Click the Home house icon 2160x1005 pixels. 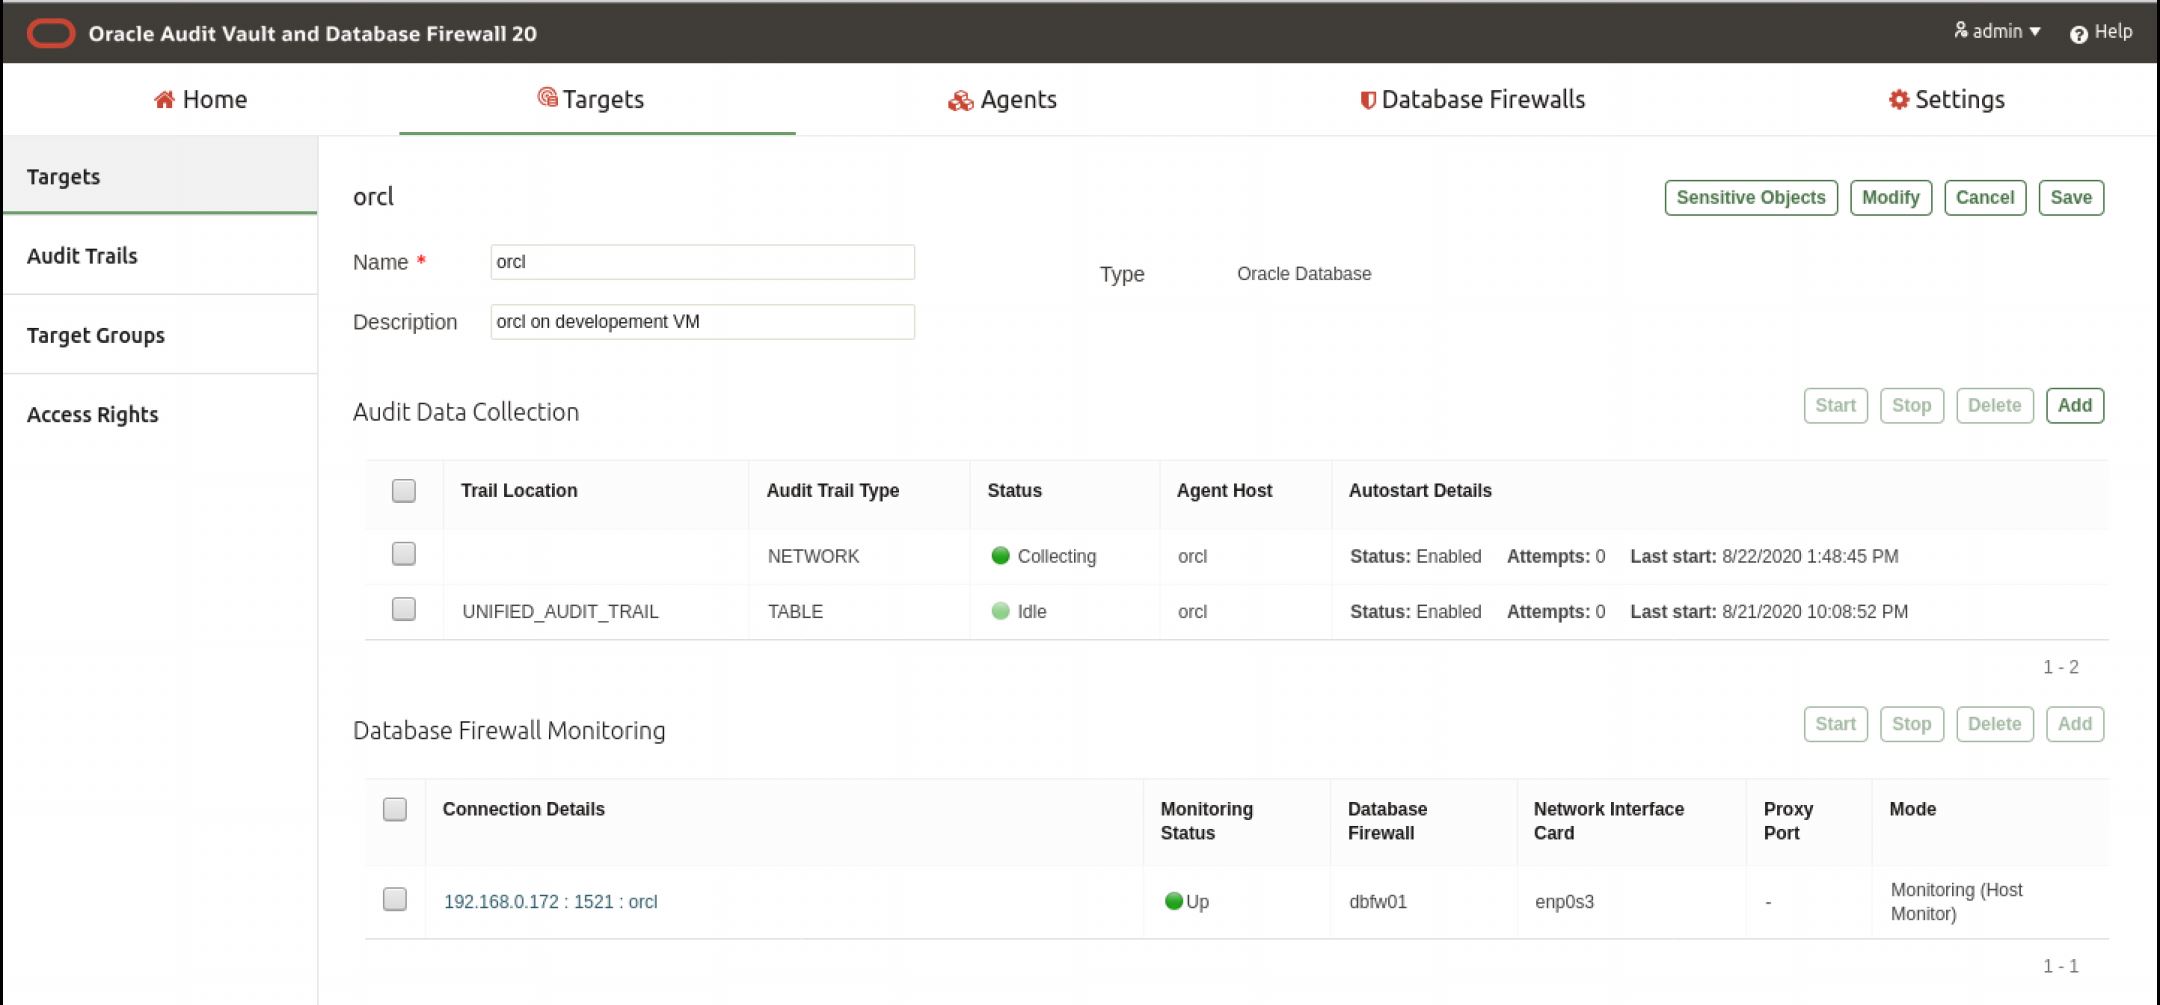point(165,99)
